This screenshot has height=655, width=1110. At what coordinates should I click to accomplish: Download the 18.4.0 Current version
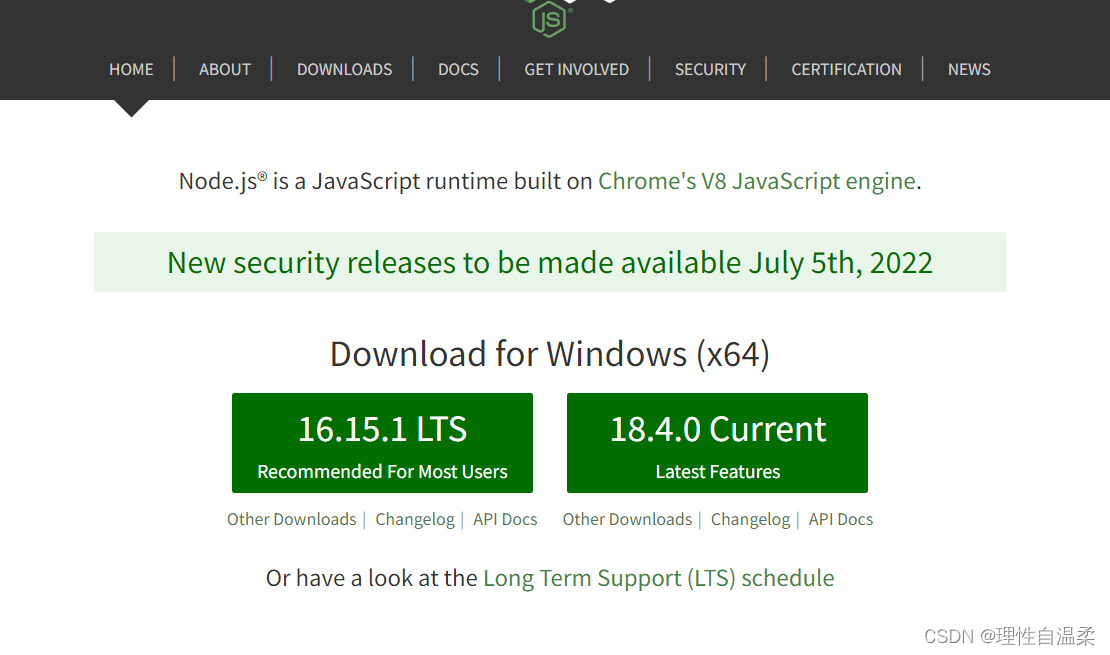717,443
